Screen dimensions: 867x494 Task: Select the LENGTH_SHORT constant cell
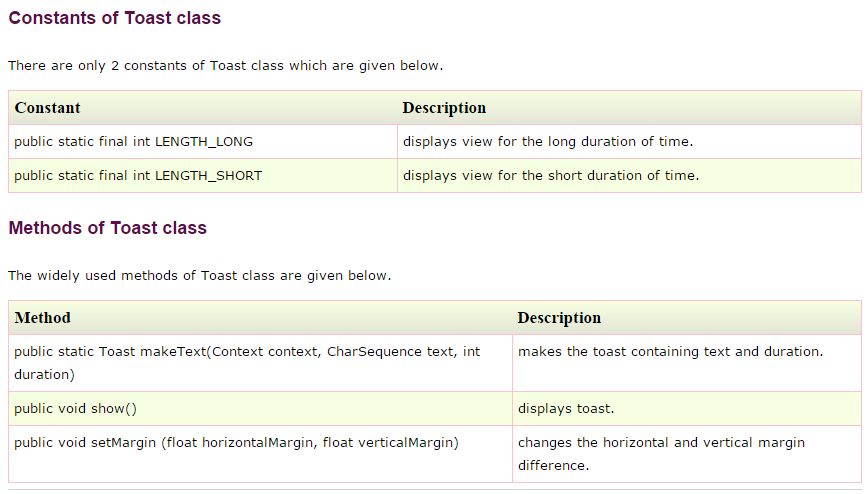click(x=138, y=176)
